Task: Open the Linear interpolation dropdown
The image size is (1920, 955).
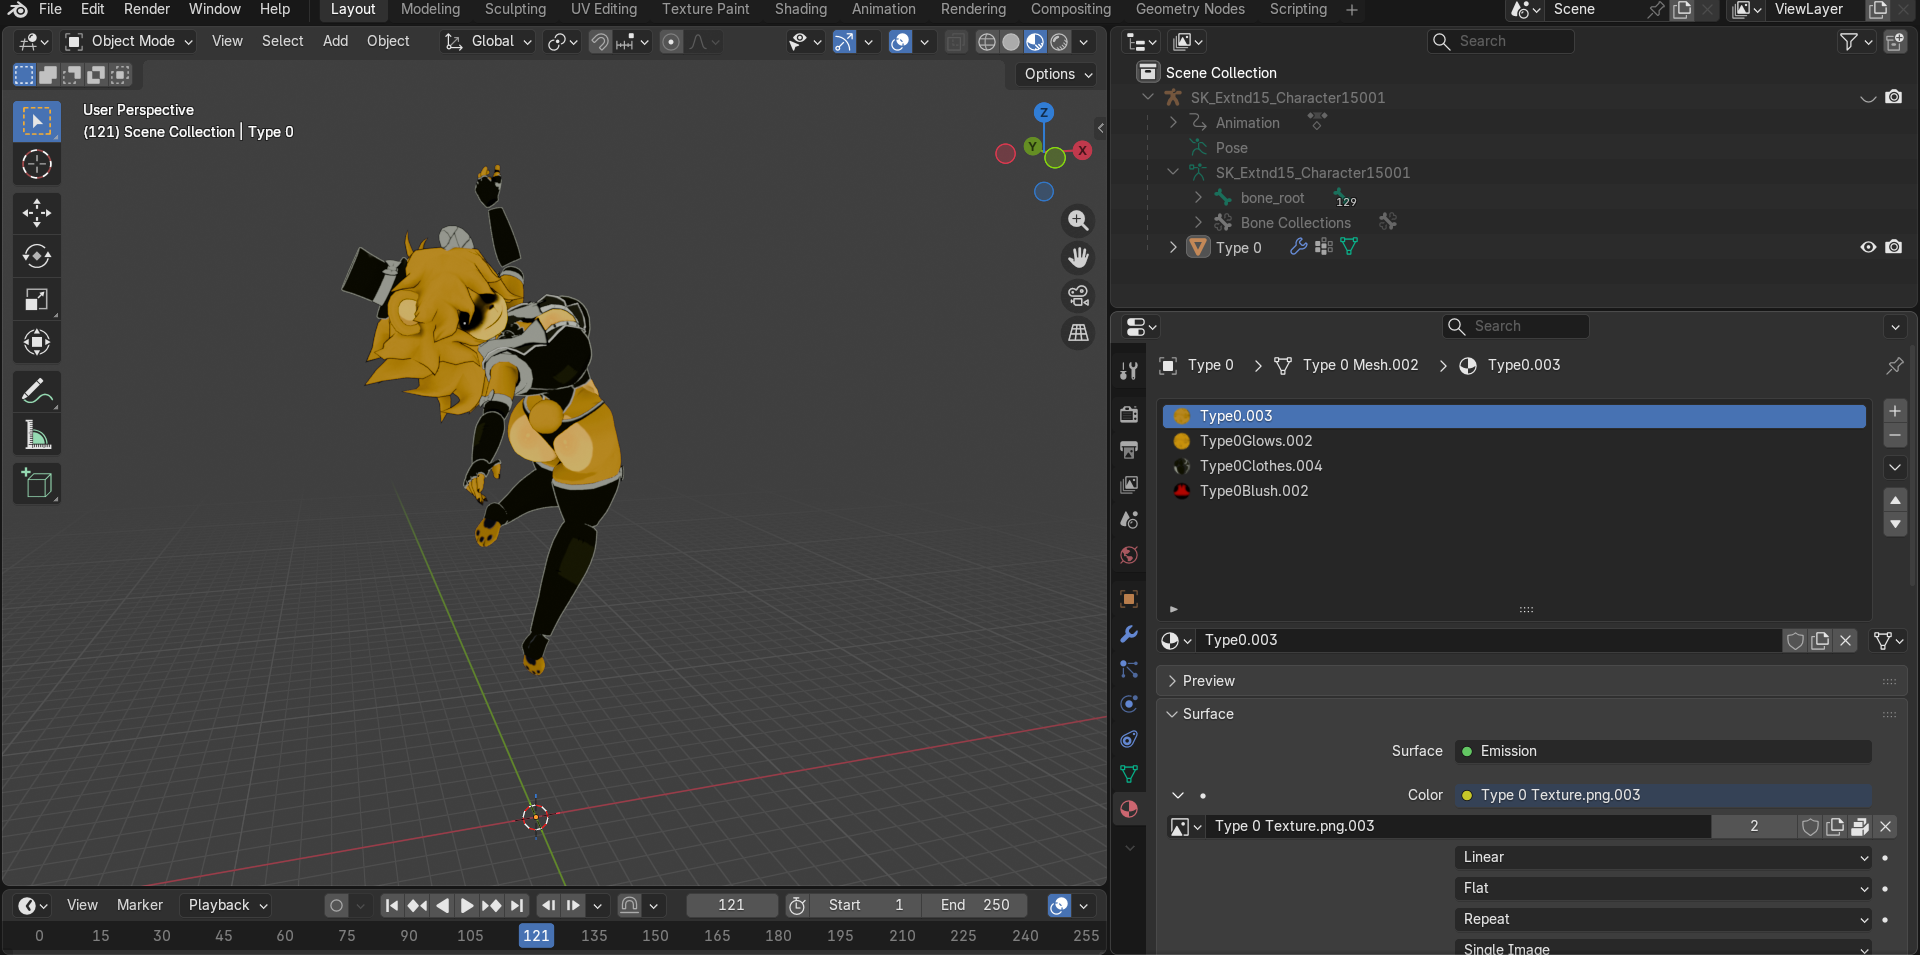Action: tap(1664, 857)
